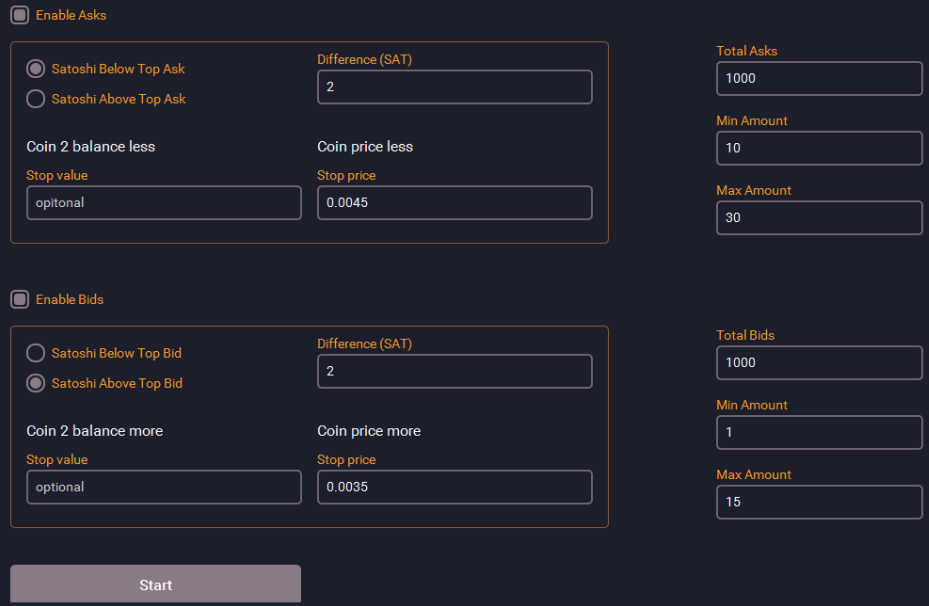Screen dimensions: 929x606
Task: Click the bids Min Amount field showing 1
Action: [x=819, y=432]
